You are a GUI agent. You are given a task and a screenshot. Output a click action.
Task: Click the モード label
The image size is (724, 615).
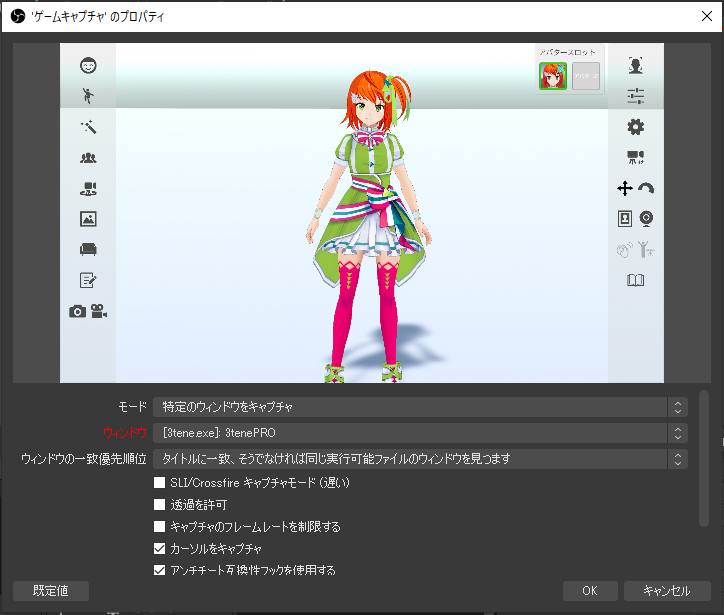pos(133,407)
